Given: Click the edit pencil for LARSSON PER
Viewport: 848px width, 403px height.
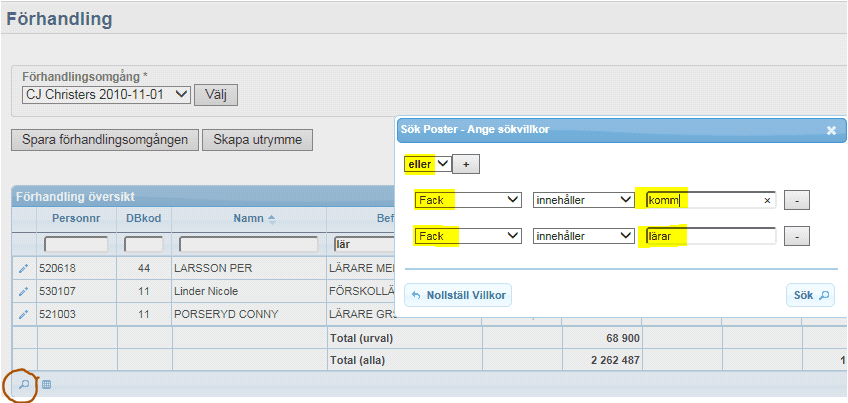Looking at the screenshot, I should (x=24, y=268).
